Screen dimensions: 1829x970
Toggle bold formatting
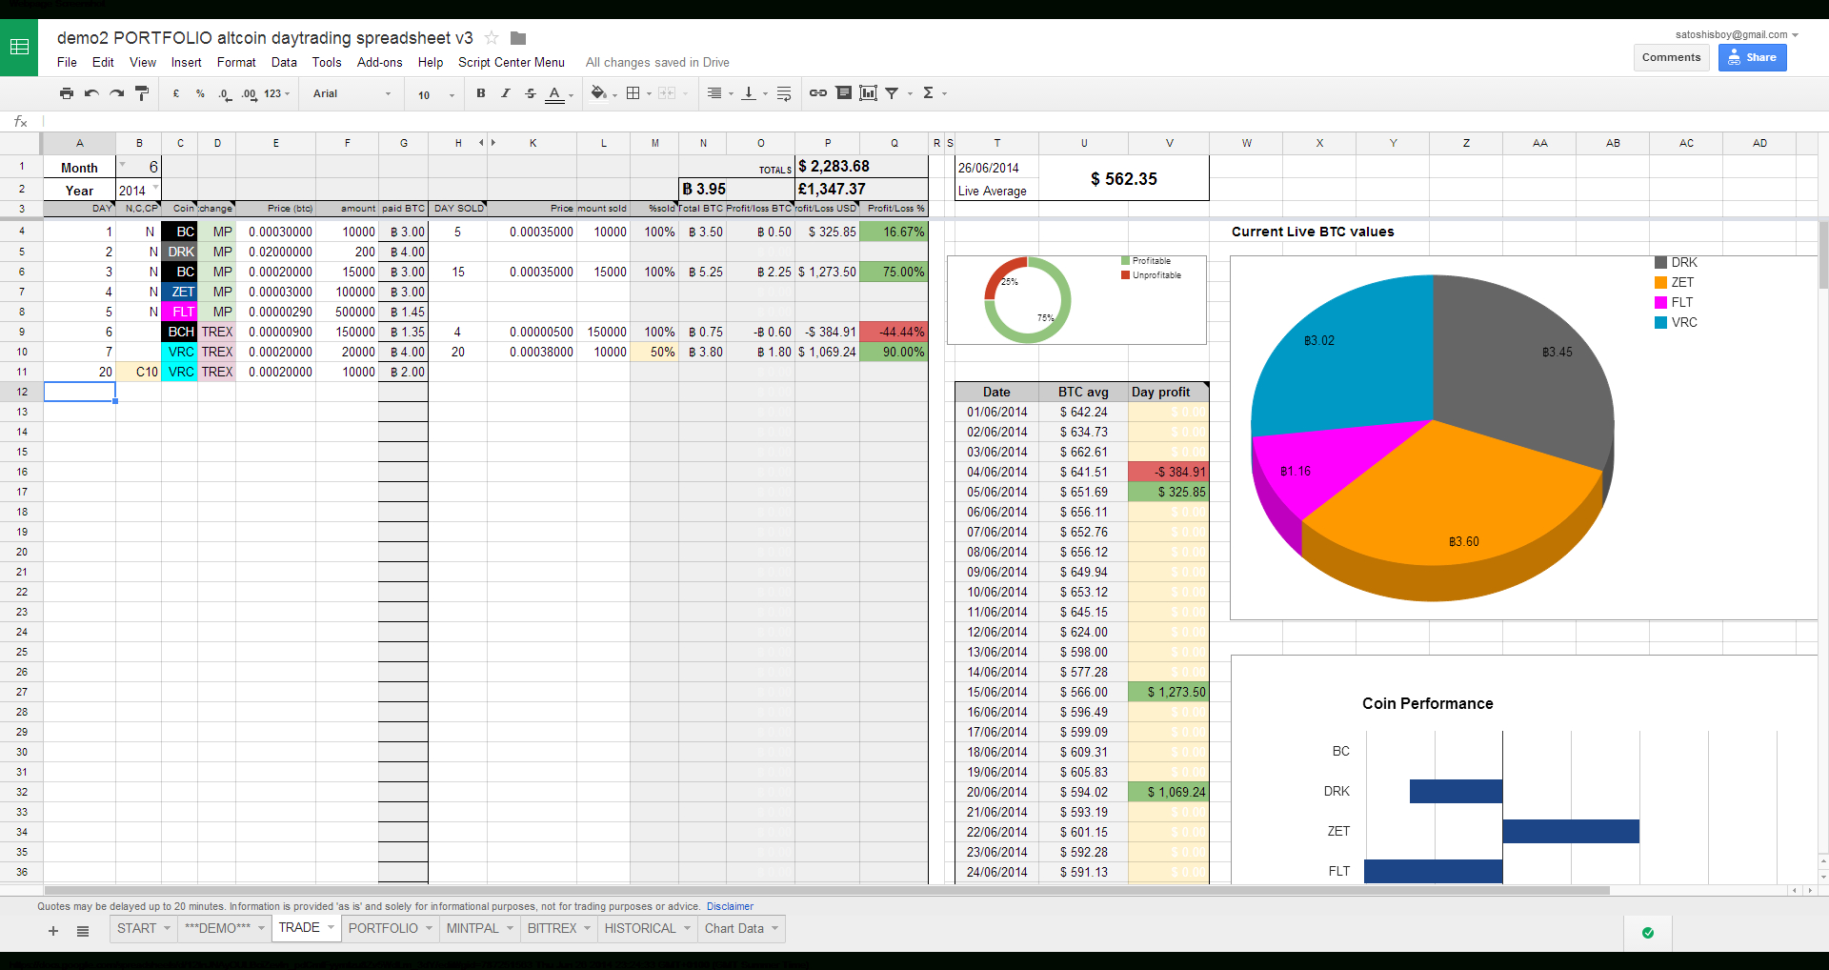click(480, 92)
